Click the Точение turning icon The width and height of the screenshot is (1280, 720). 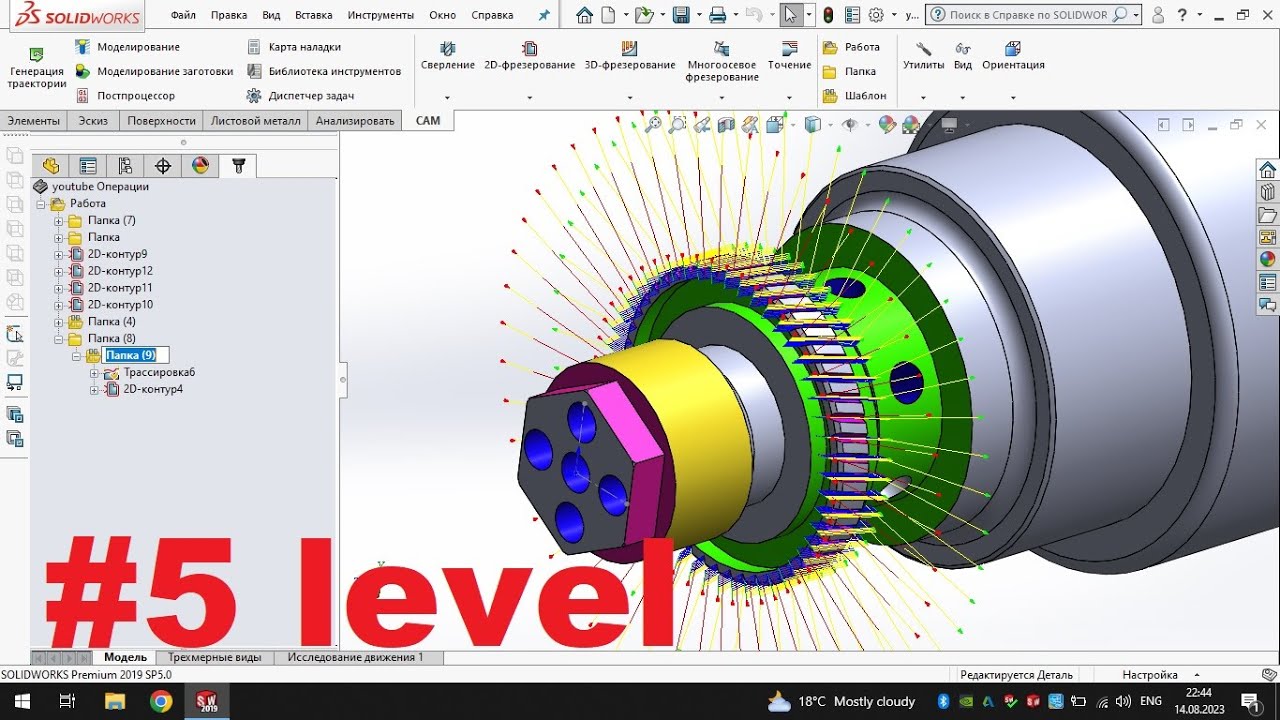[x=789, y=48]
